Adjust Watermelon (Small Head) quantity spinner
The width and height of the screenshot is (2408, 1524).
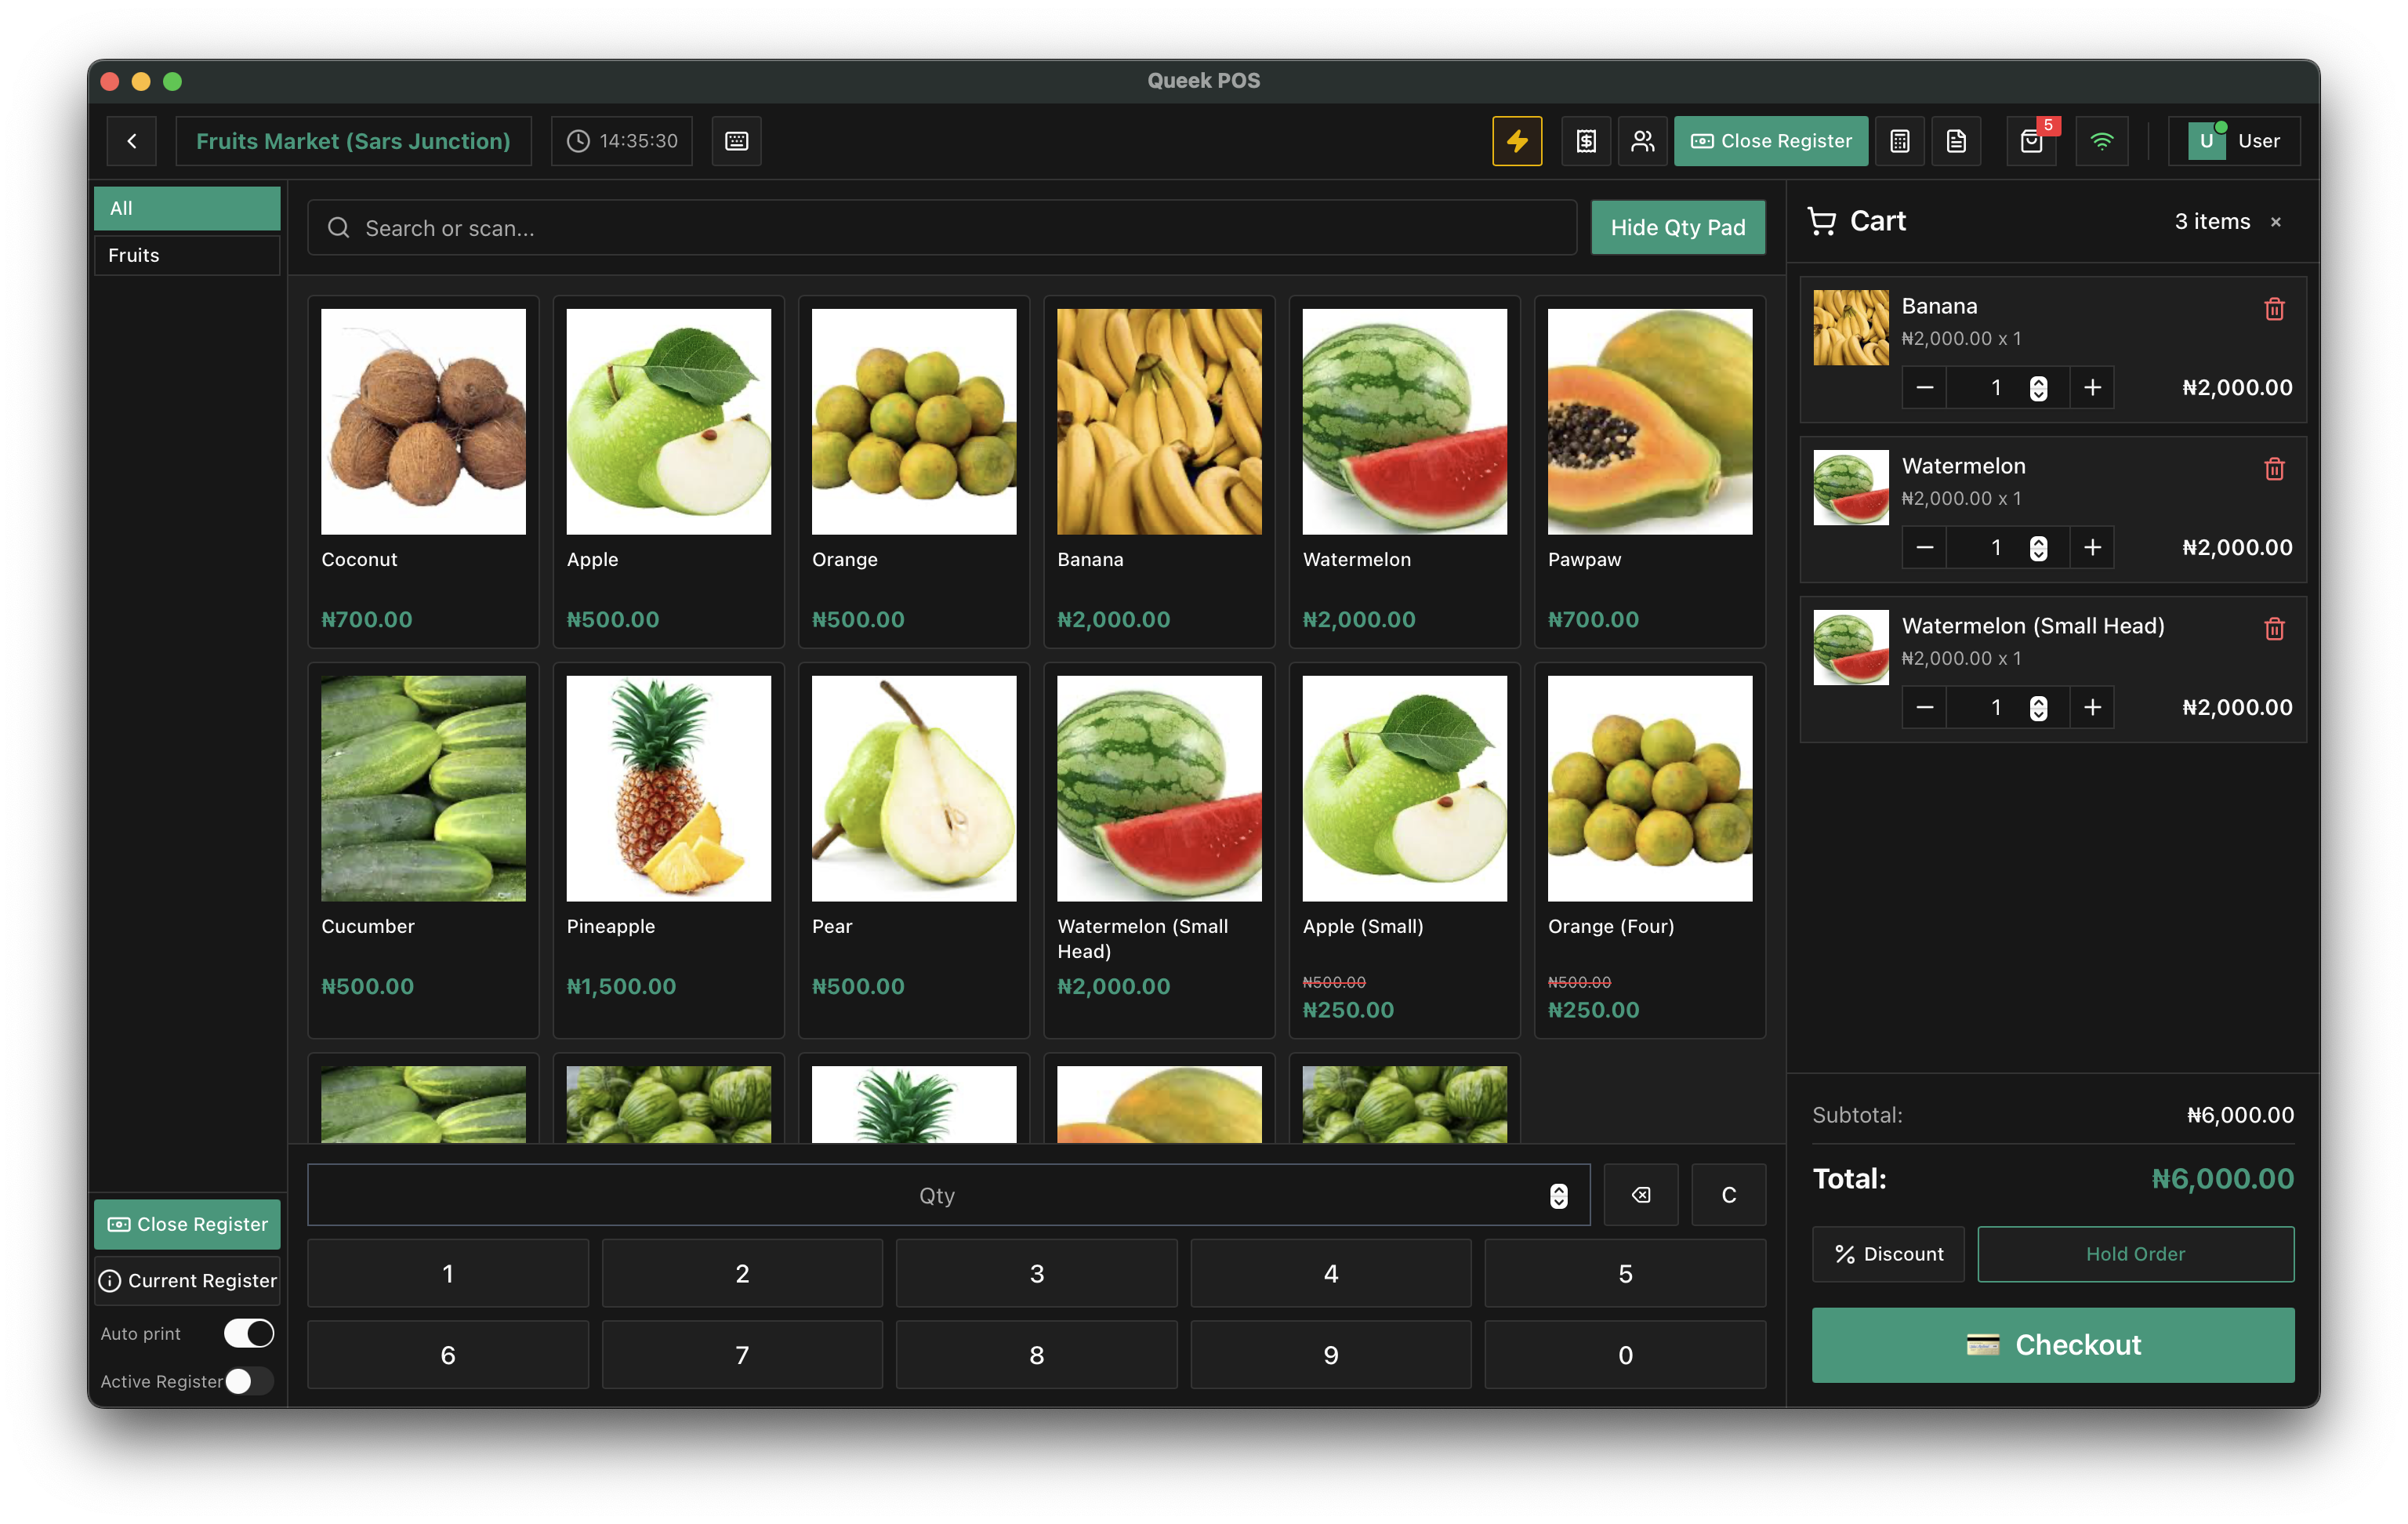(2038, 708)
